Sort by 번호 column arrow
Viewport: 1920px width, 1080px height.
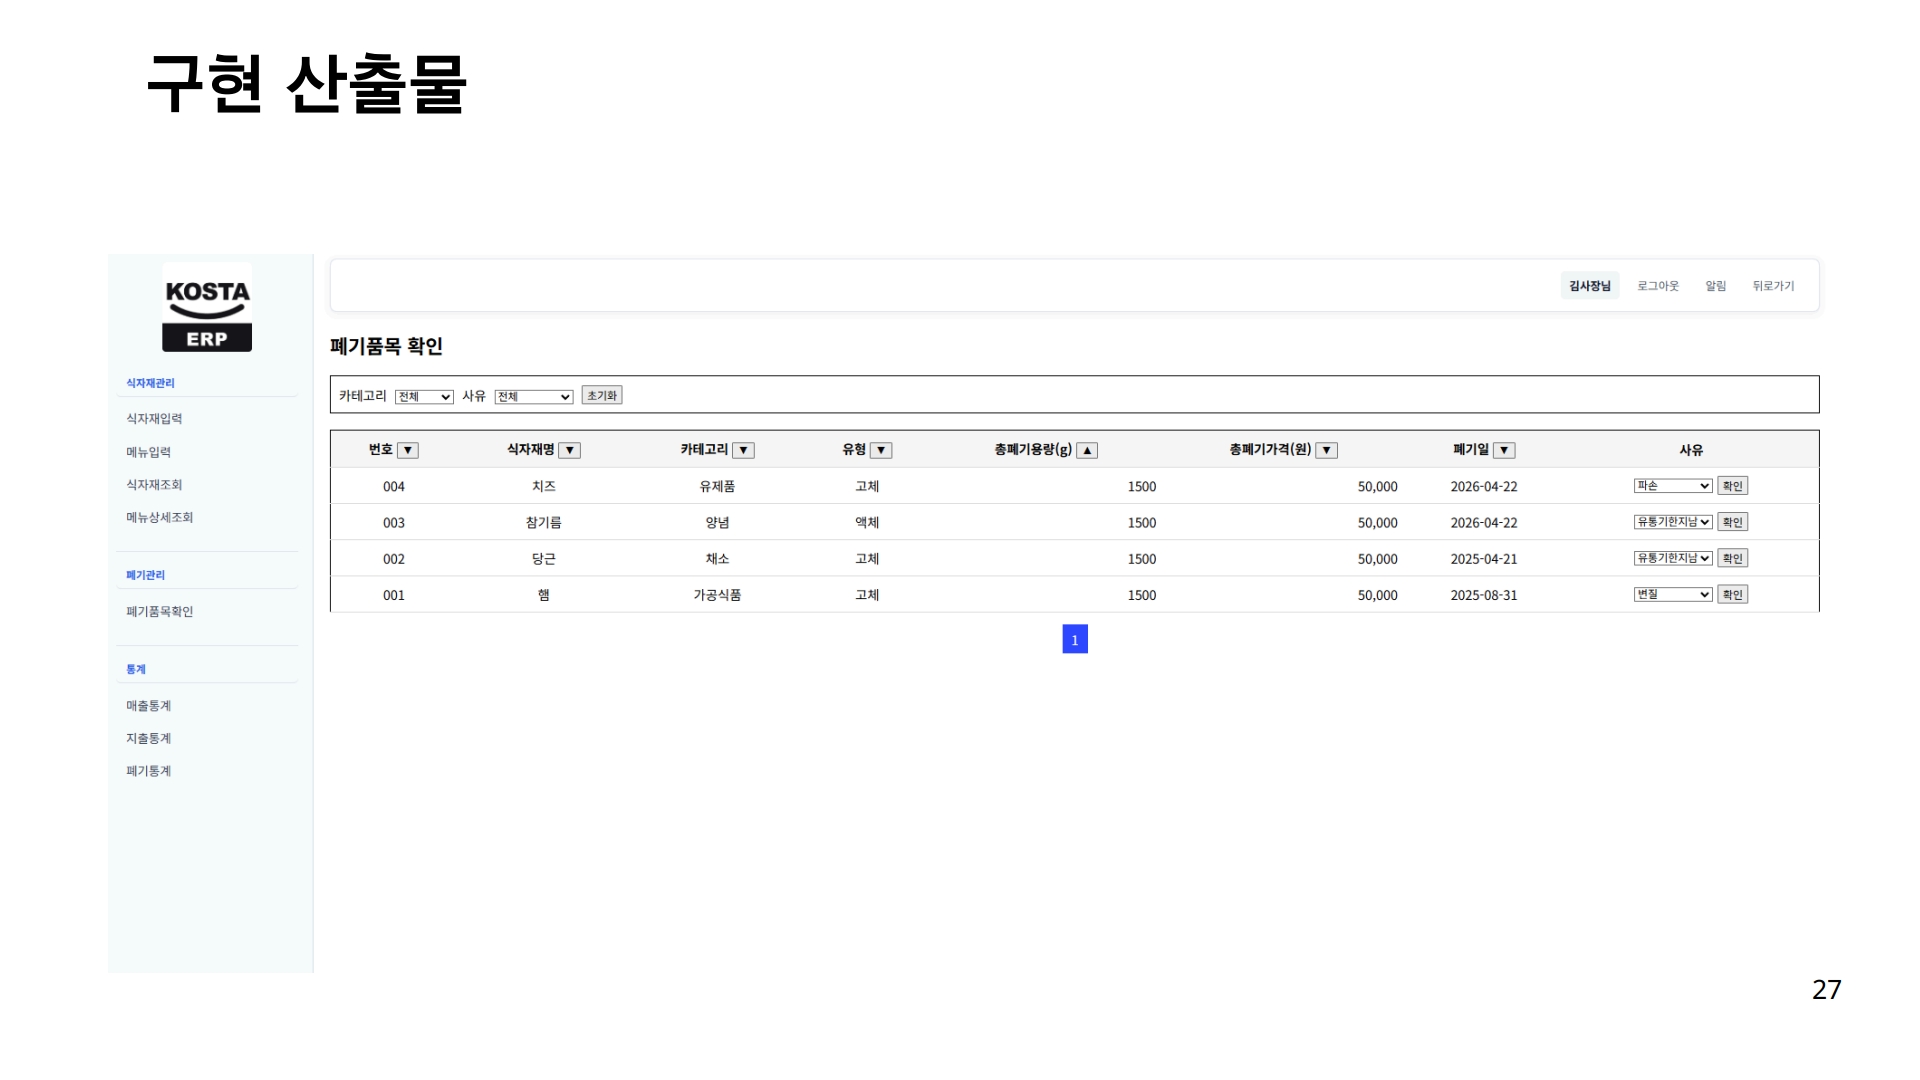click(408, 451)
